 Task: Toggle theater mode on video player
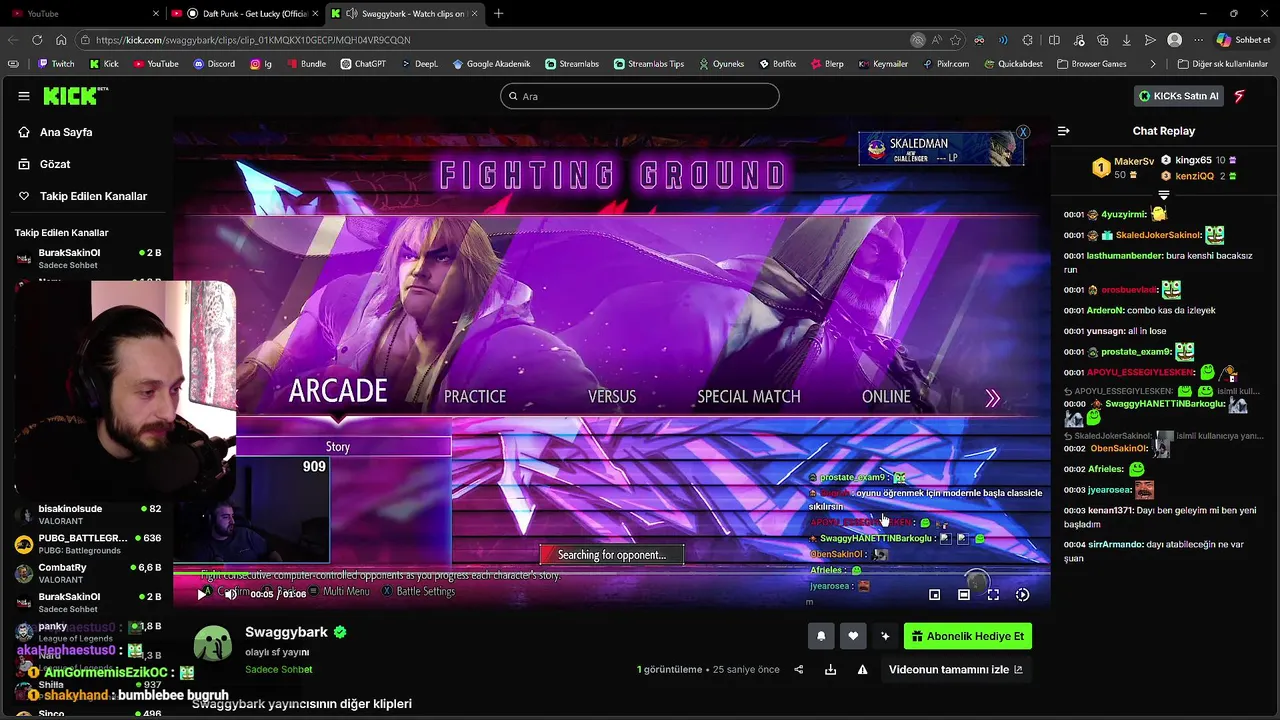coord(964,595)
